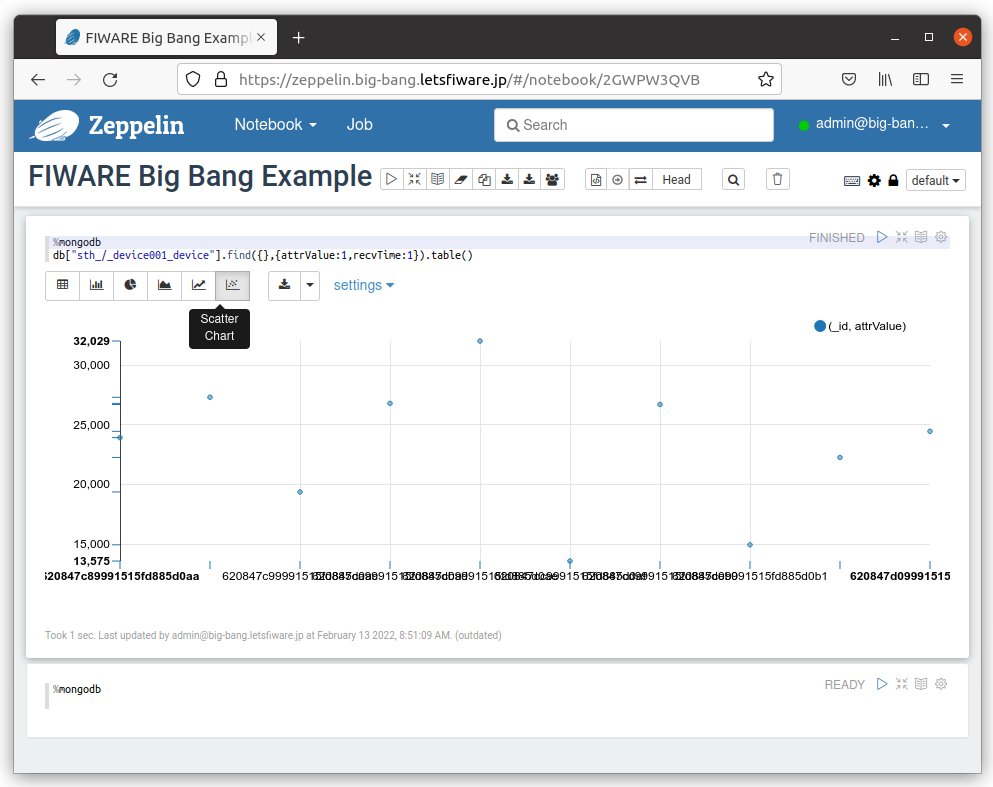993x787 pixels.
Task: Bookmark page with star icon
Action: 766,79
